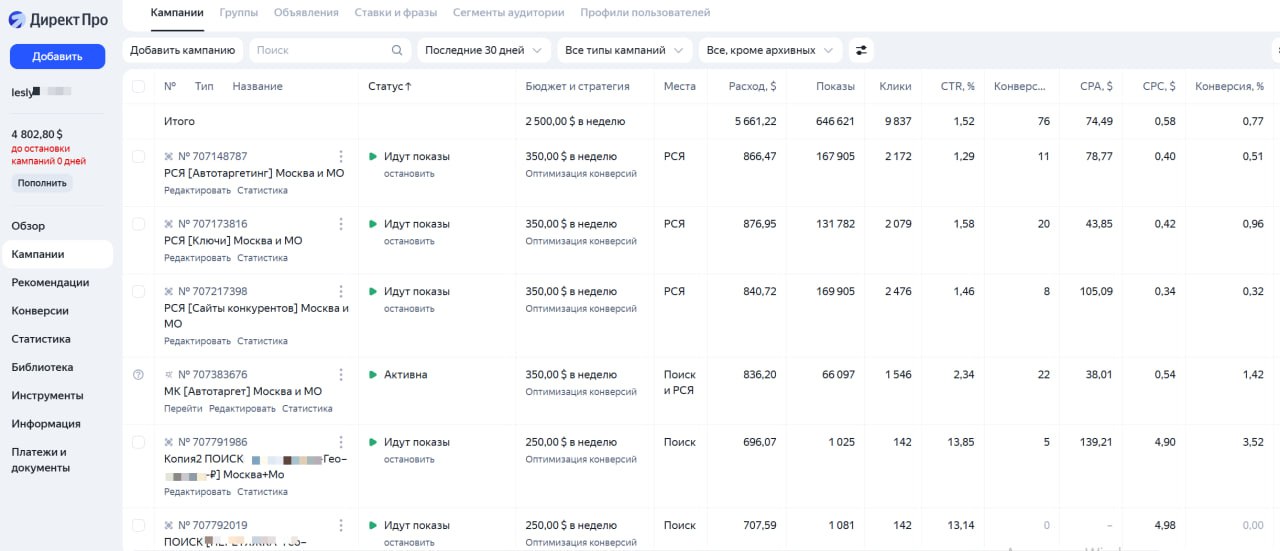
Task: Click Пополнить to top up balance
Action: click(x=42, y=183)
